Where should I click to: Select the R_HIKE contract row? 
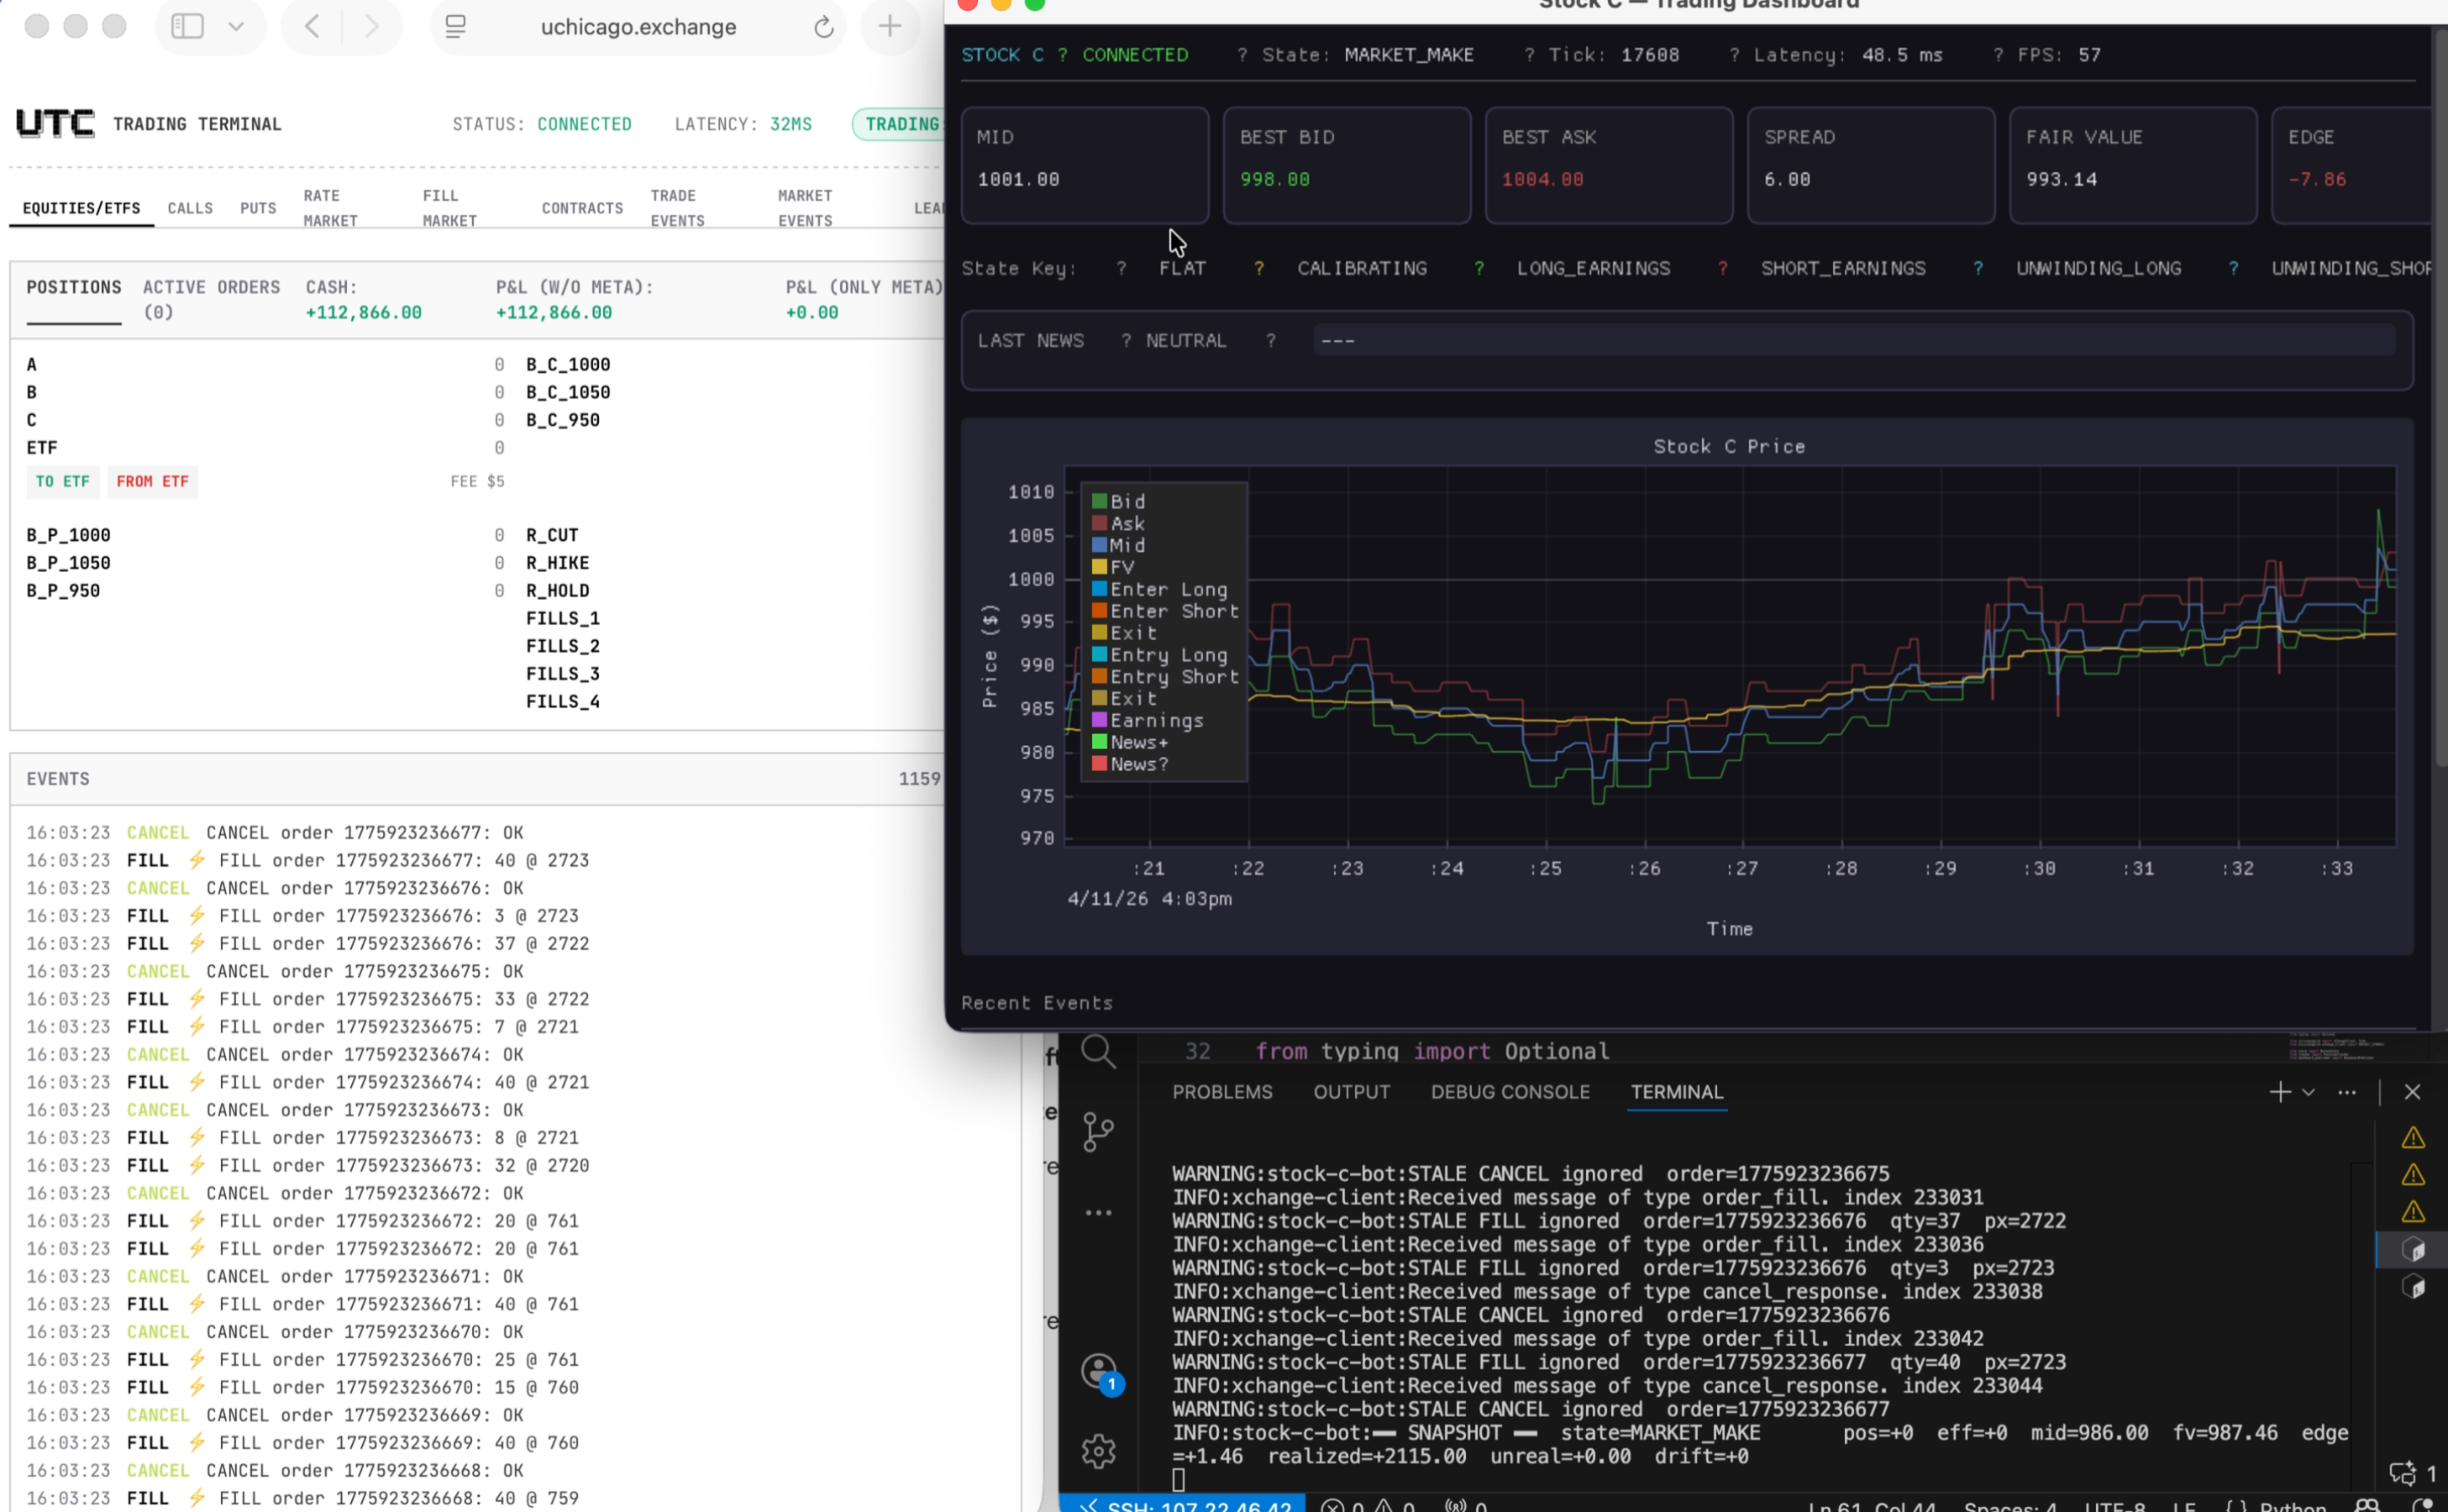click(557, 563)
